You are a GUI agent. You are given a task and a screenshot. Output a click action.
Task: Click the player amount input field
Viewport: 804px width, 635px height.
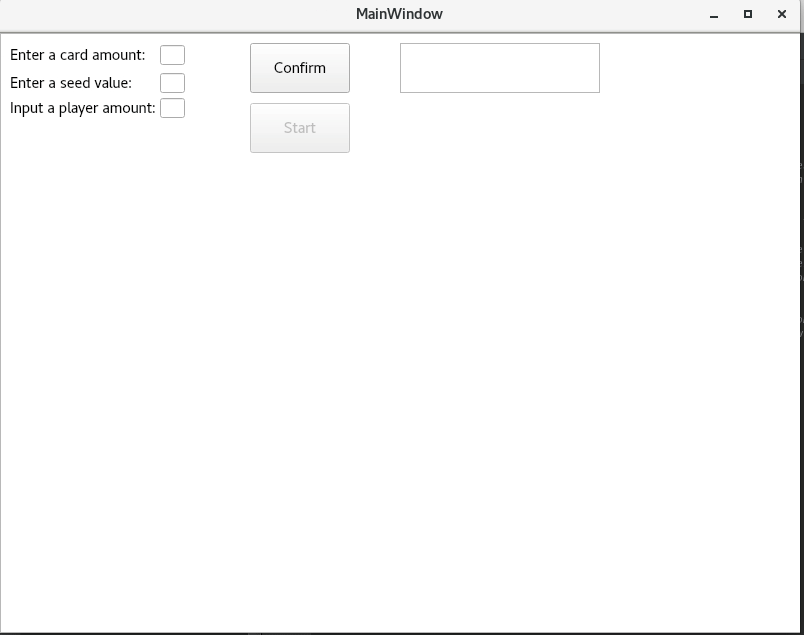click(172, 107)
